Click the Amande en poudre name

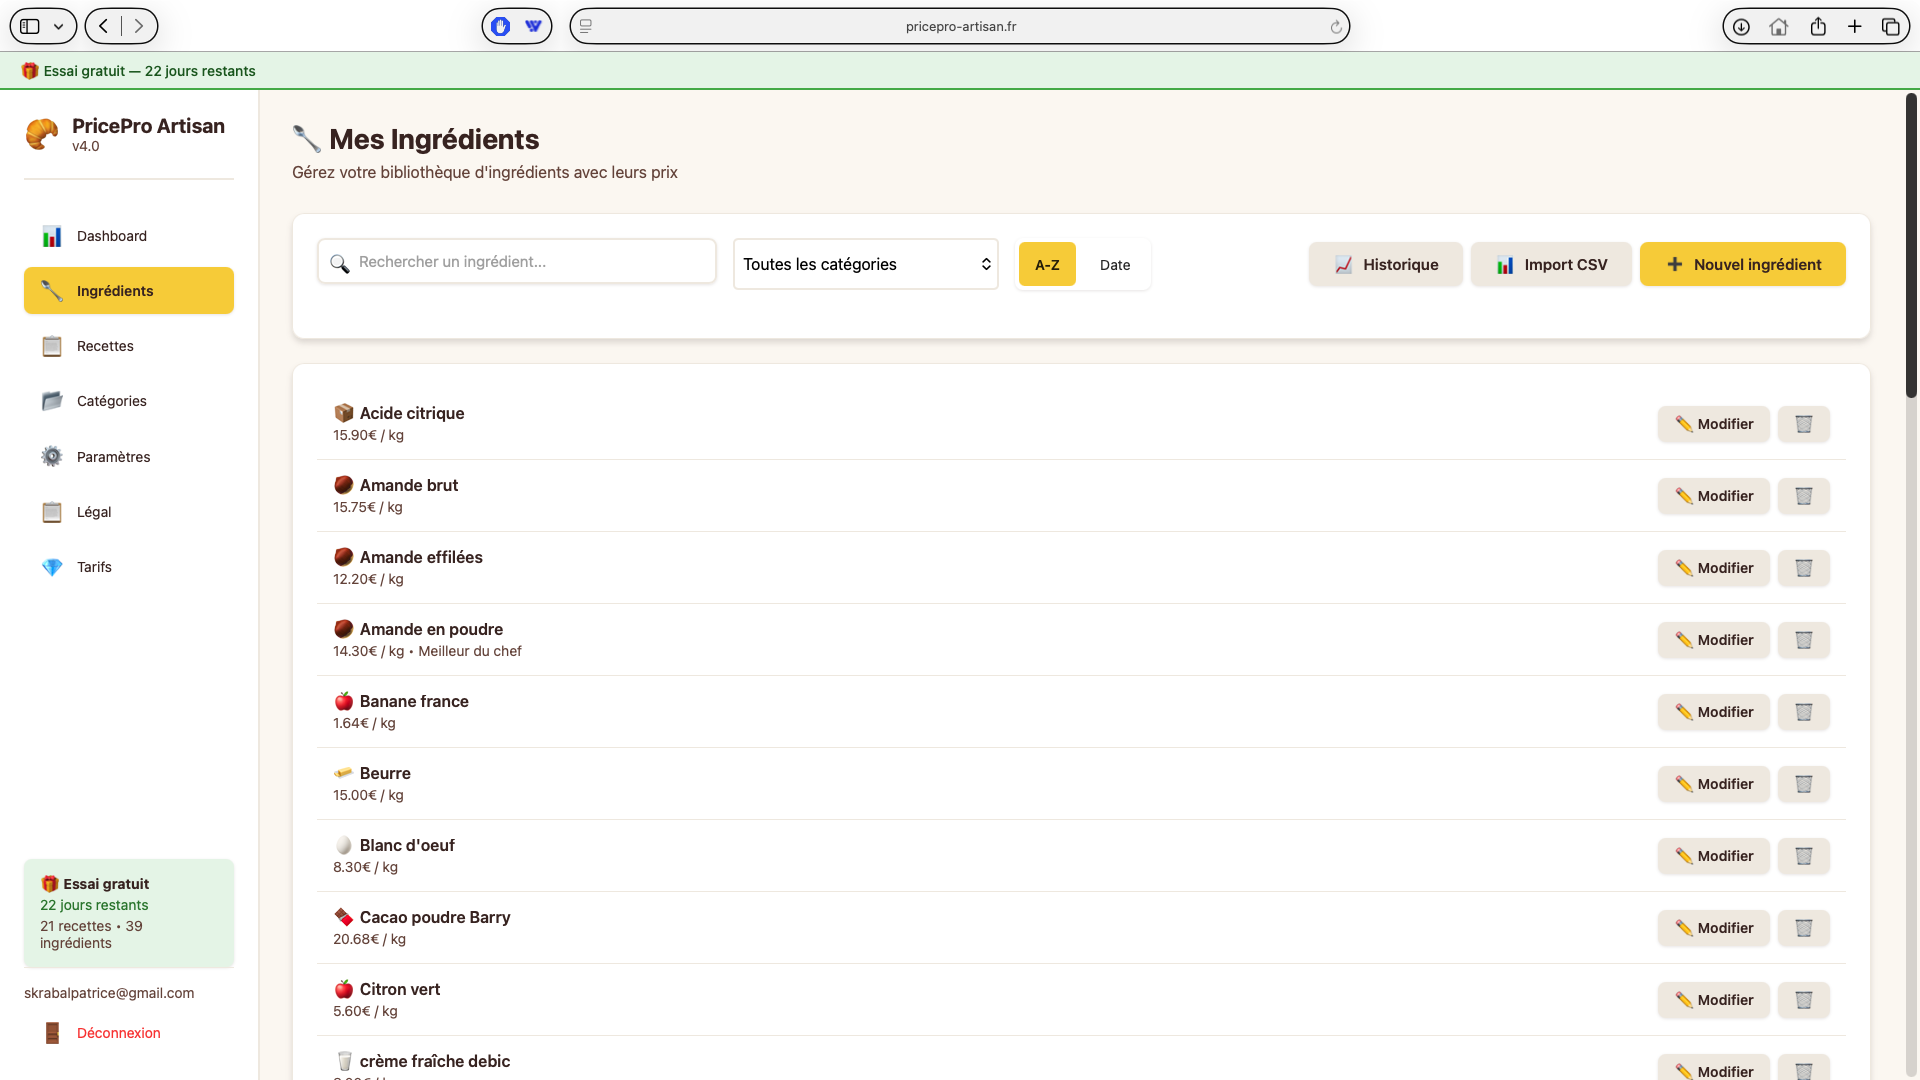click(431, 629)
